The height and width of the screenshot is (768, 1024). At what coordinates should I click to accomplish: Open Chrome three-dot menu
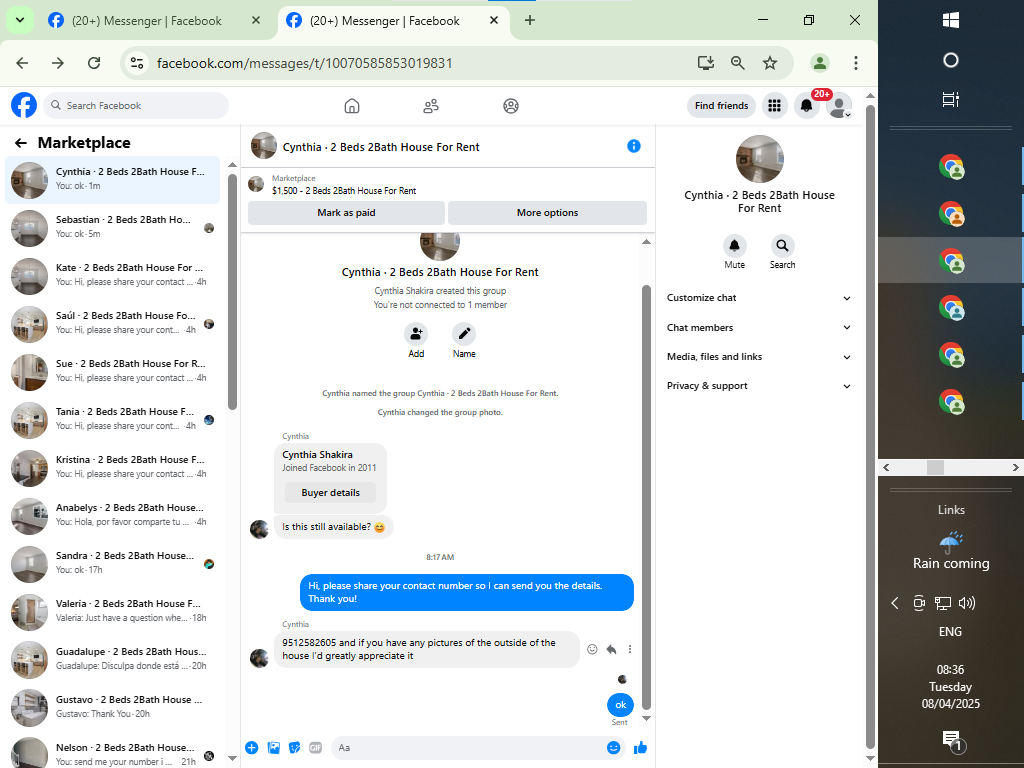tap(856, 63)
